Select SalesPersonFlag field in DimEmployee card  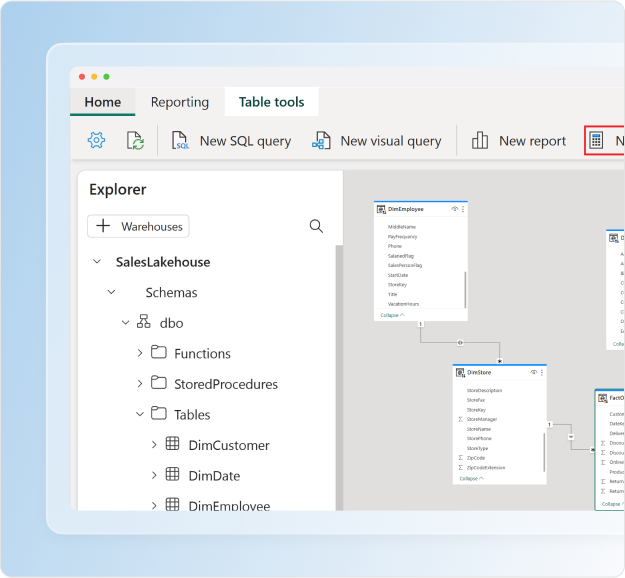tap(405, 265)
